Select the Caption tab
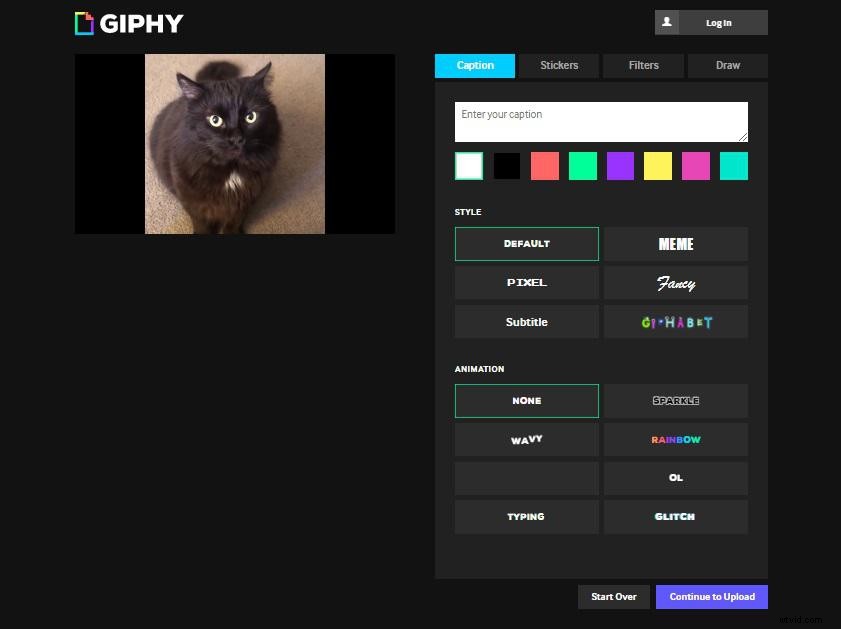 [x=474, y=65]
